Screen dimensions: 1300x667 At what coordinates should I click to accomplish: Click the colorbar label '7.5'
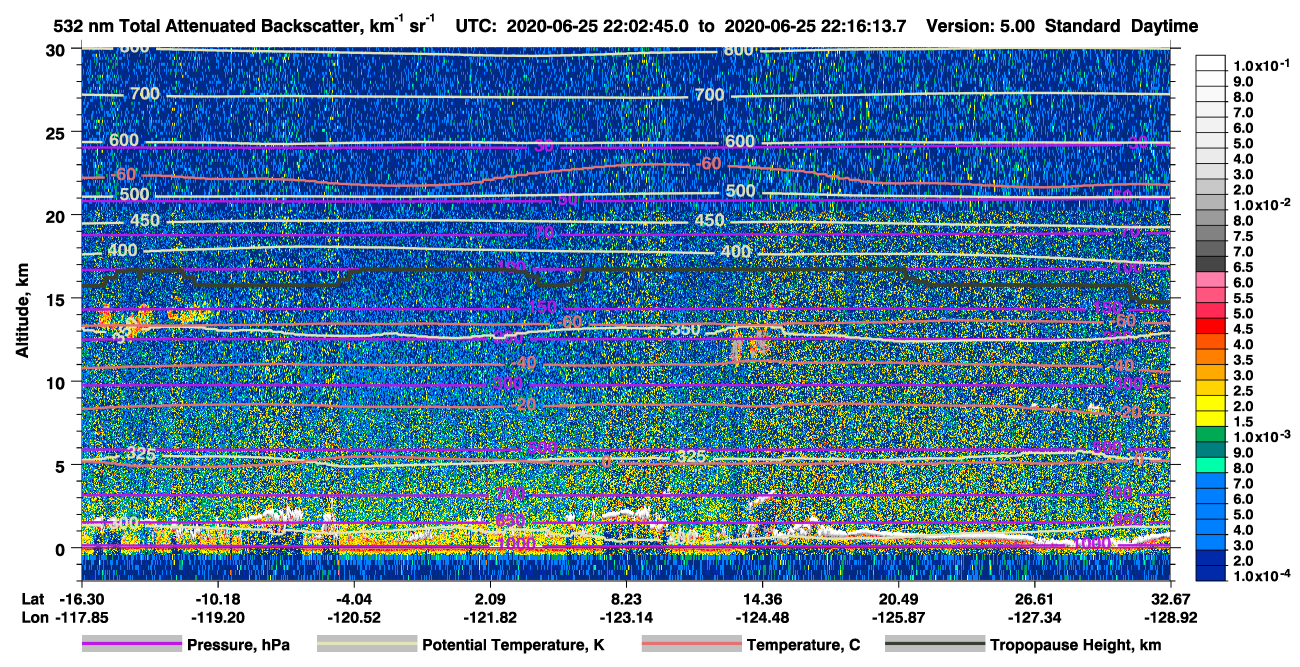click(x=1242, y=236)
